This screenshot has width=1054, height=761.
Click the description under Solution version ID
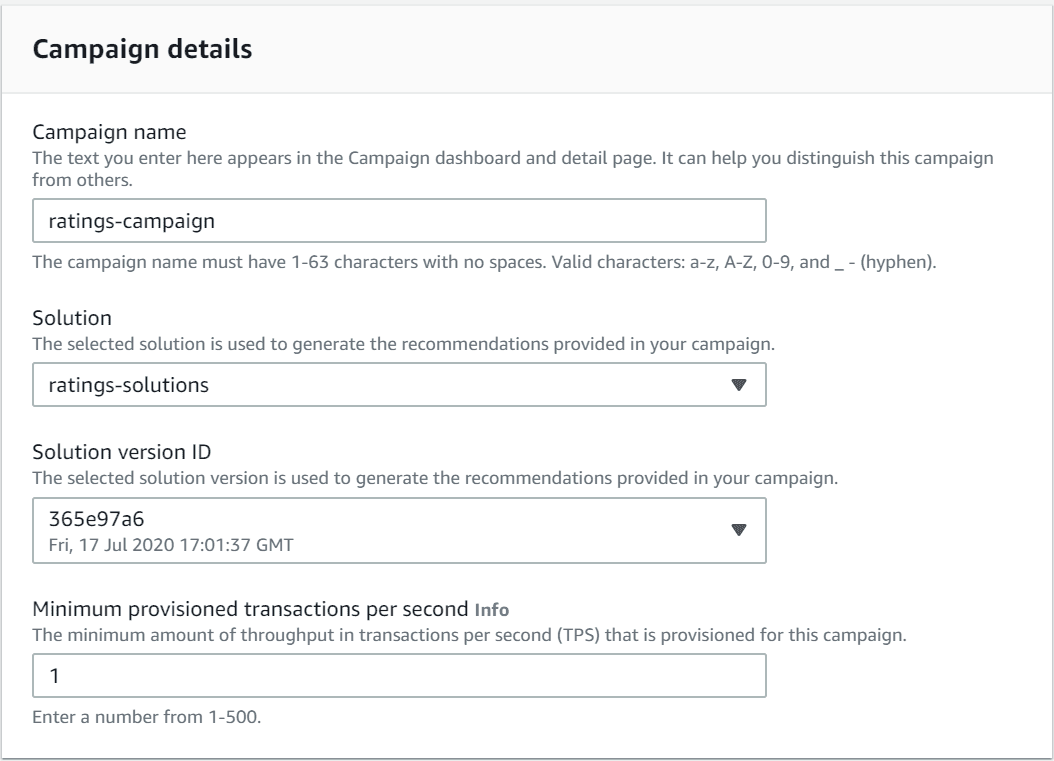[435, 478]
